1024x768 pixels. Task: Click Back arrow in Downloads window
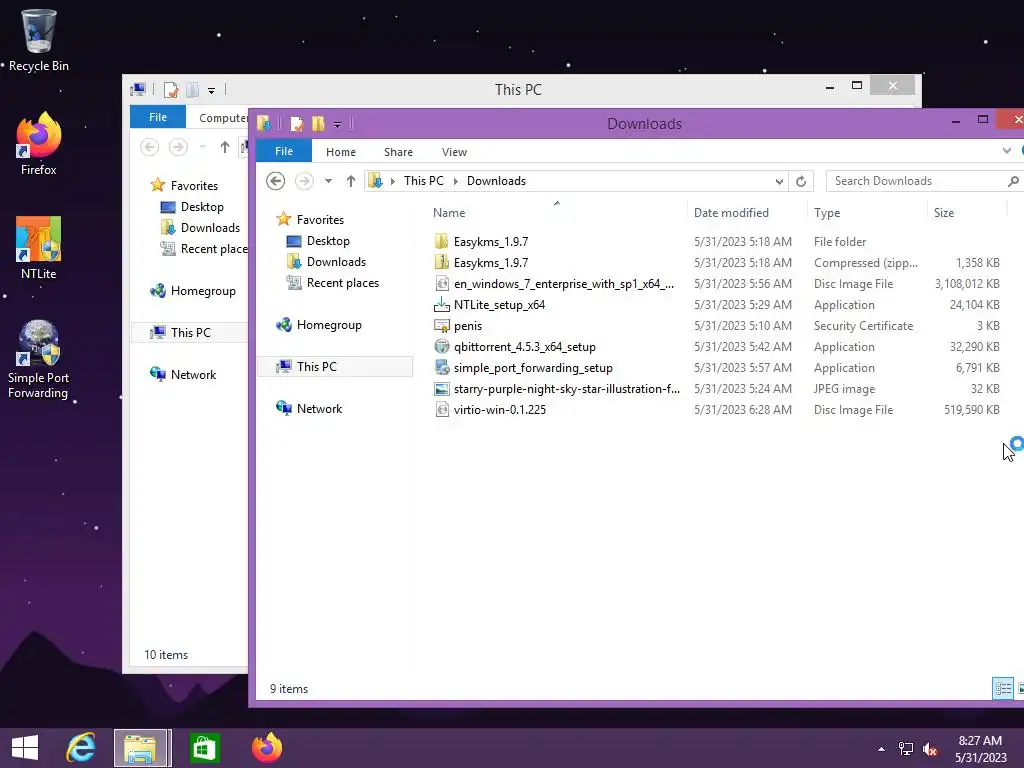276,181
